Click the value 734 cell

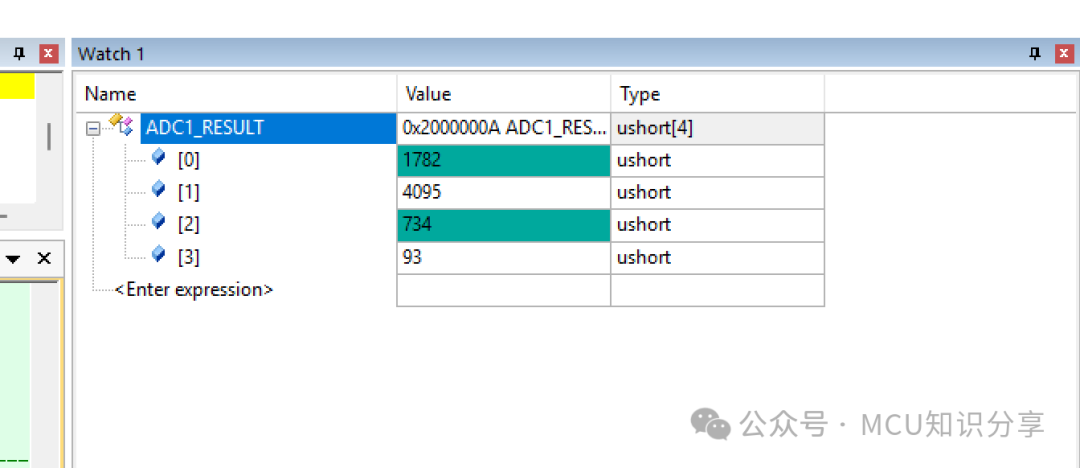click(503, 225)
